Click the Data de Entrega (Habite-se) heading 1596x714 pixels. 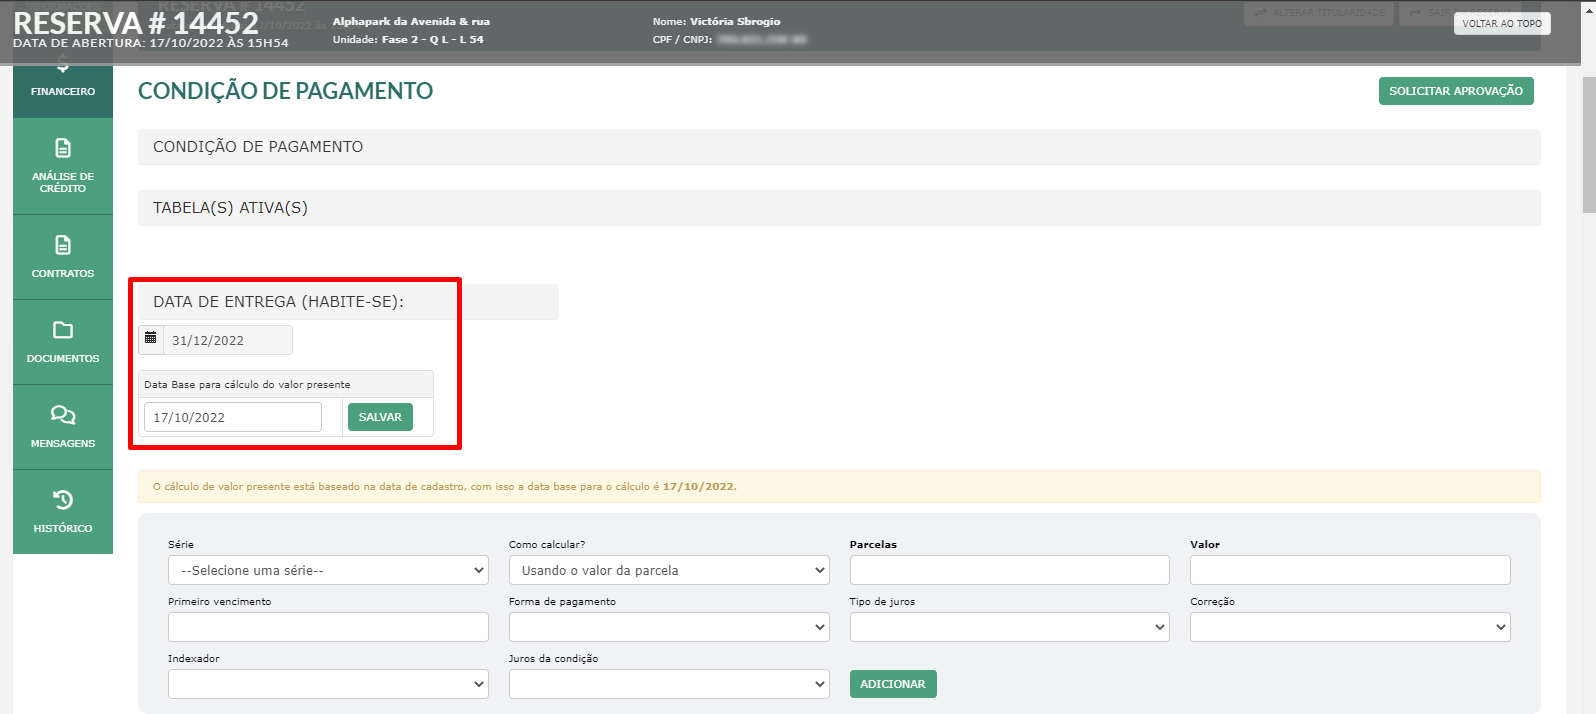click(x=278, y=302)
